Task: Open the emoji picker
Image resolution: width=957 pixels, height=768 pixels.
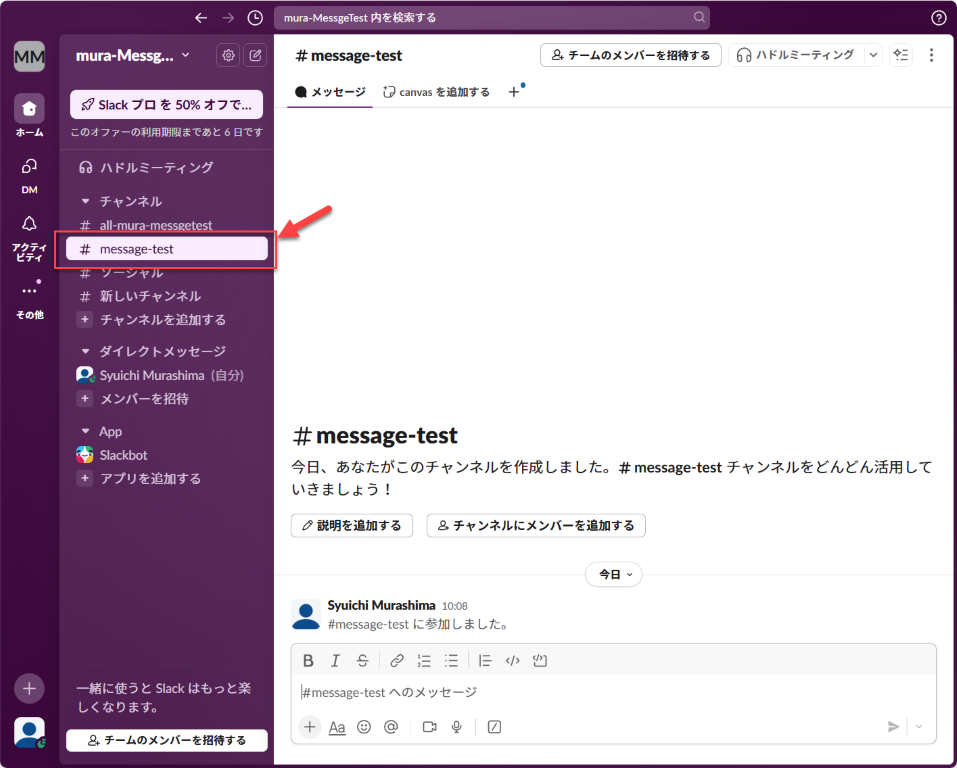Action: point(364,726)
